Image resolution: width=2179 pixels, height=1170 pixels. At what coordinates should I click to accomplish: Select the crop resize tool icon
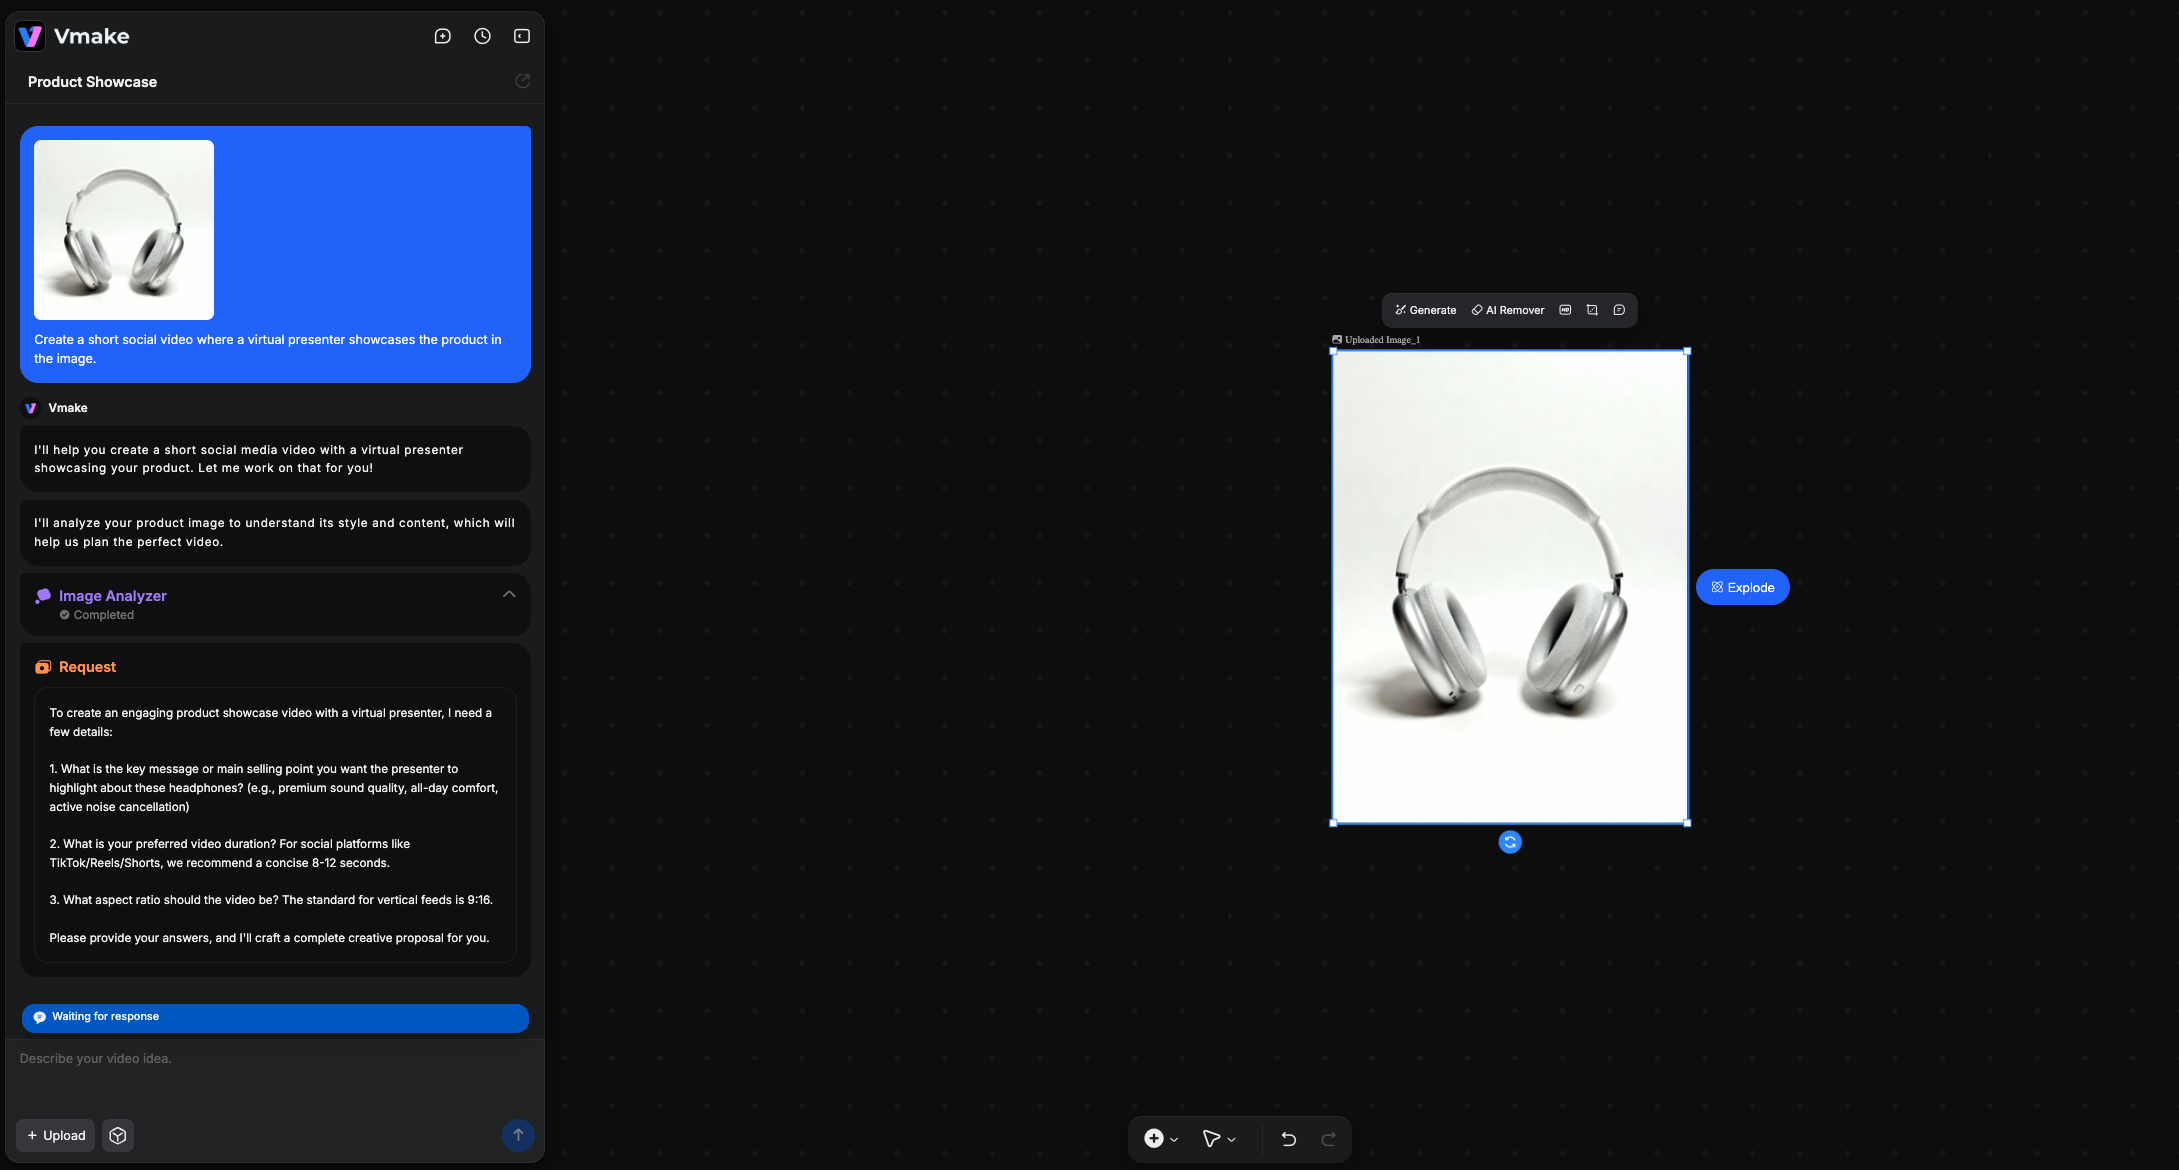point(1592,310)
